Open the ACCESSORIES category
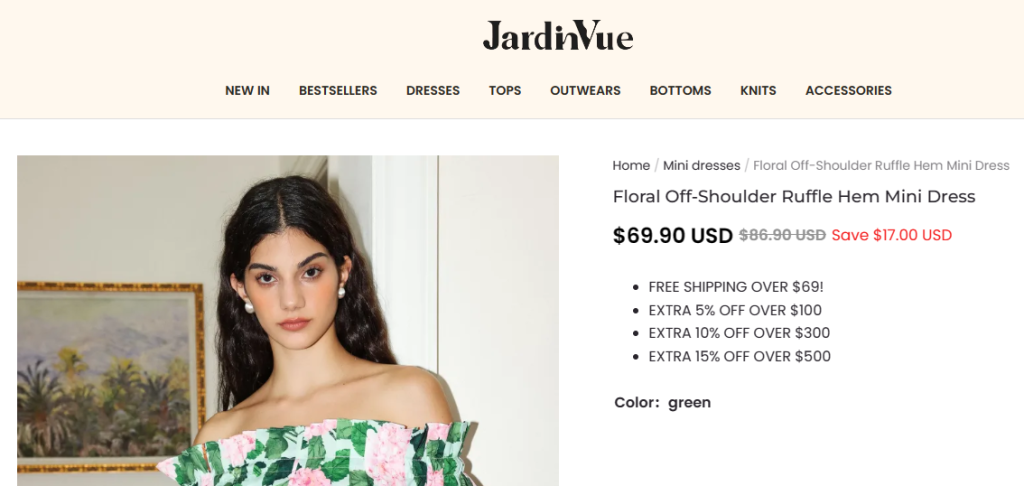 (x=848, y=91)
